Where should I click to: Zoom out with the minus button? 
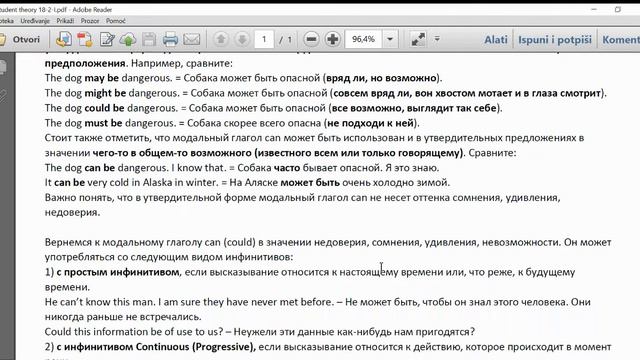311,39
